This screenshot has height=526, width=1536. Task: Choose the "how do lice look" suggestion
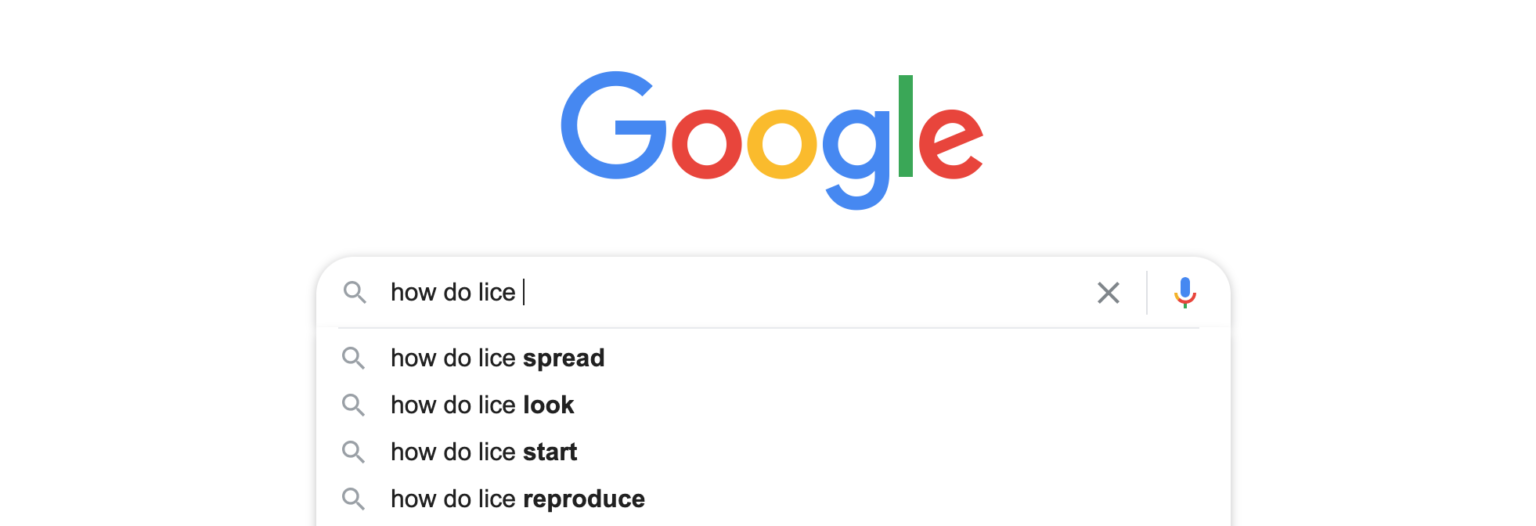pos(482,405)
